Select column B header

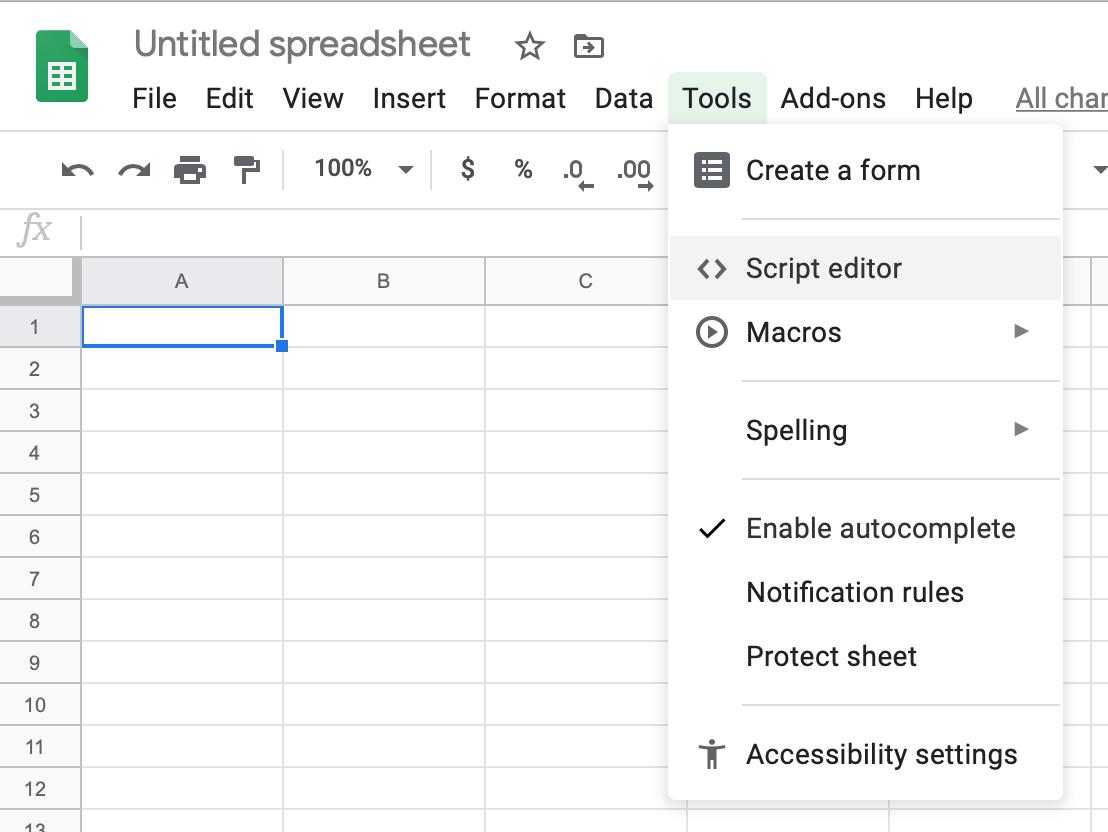(x=384, y=281)
